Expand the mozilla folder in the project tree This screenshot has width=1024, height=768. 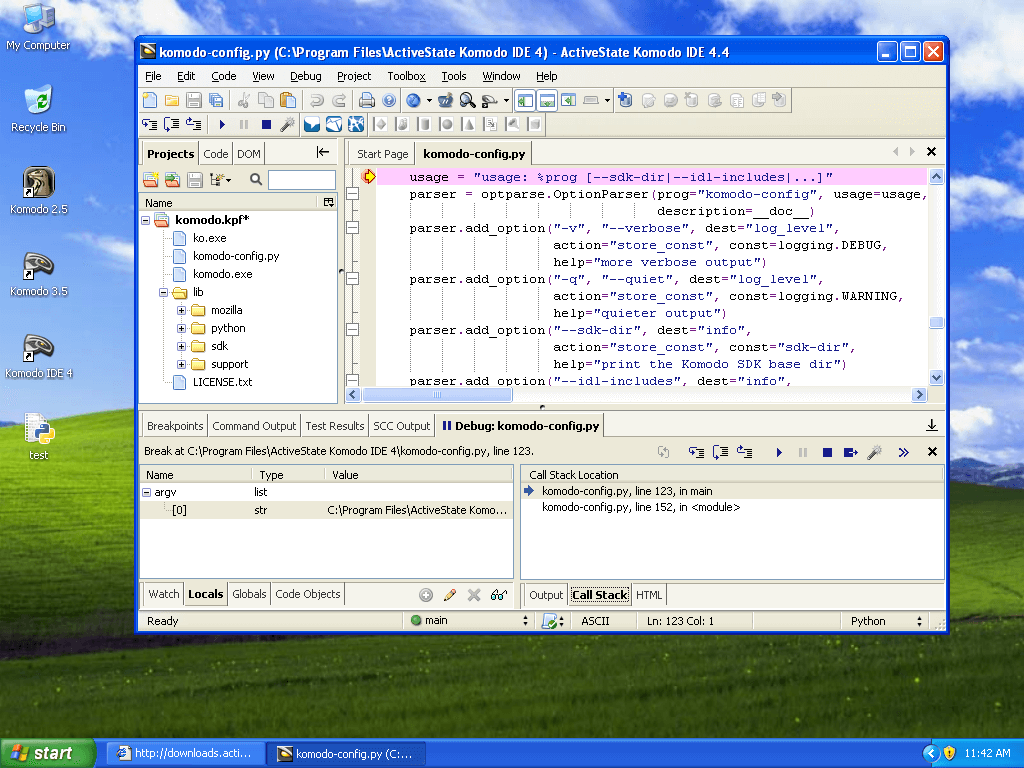(182, 310)
